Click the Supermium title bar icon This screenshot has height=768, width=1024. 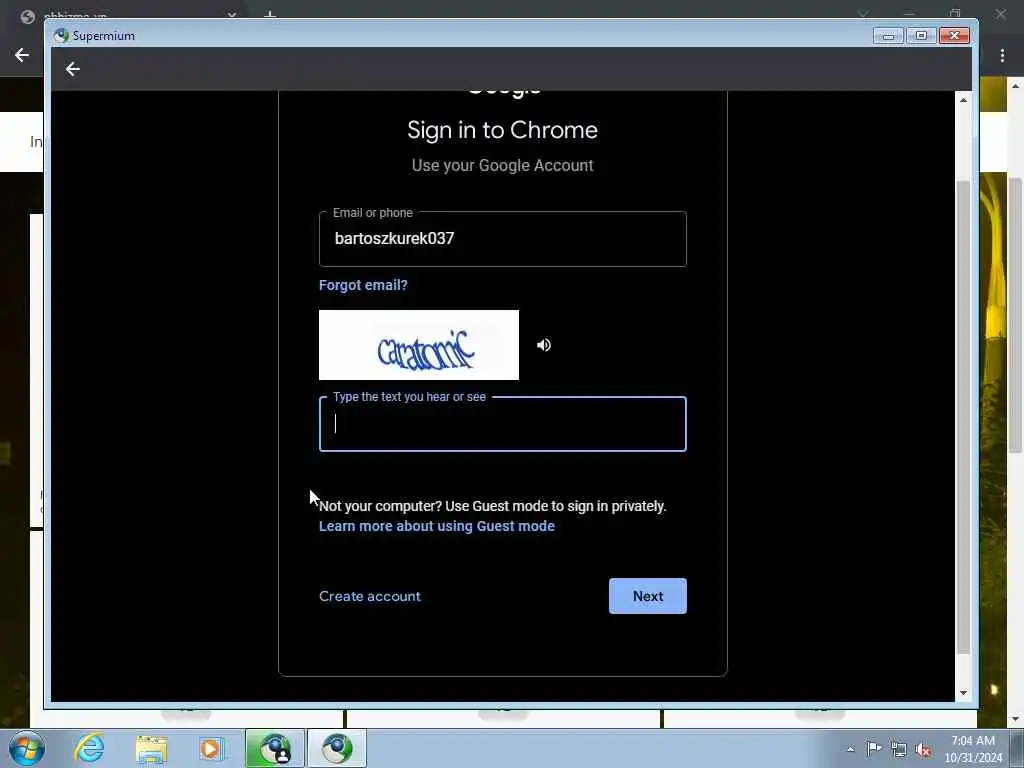coord(61,35)
